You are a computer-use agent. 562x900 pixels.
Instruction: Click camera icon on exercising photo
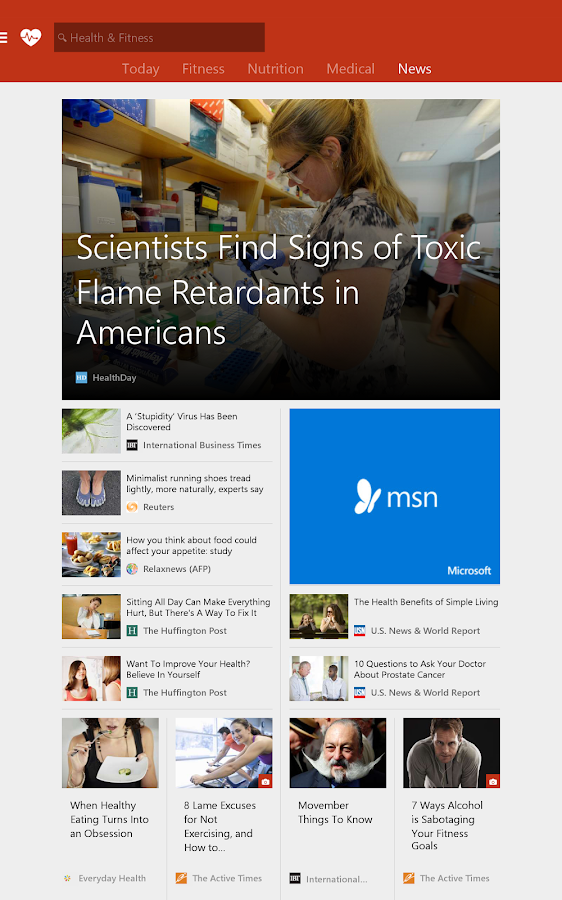point(265,781)
